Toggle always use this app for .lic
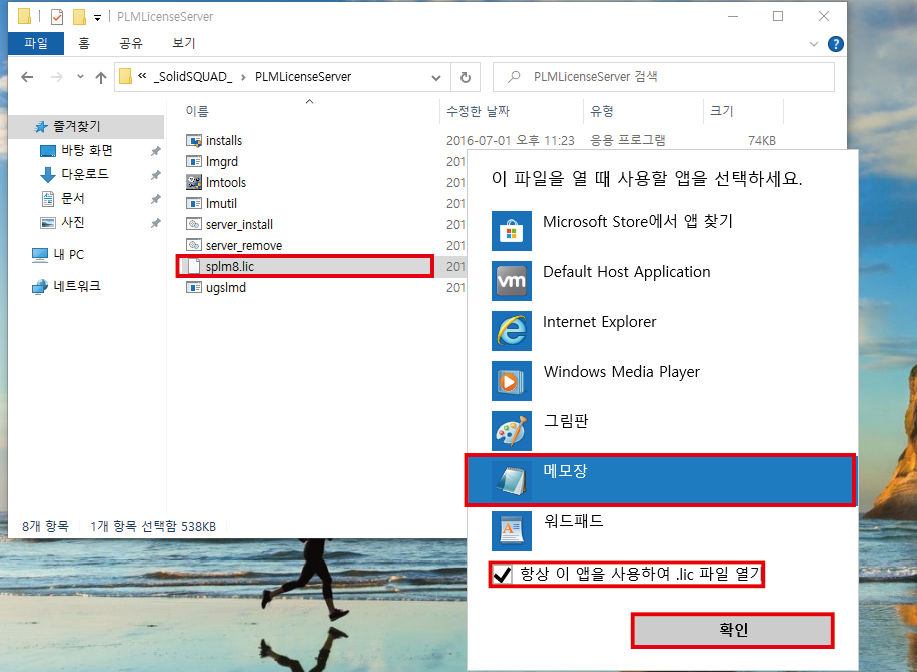Image resolution: width=917 pixels, height=672 pixels. point(502,574)
